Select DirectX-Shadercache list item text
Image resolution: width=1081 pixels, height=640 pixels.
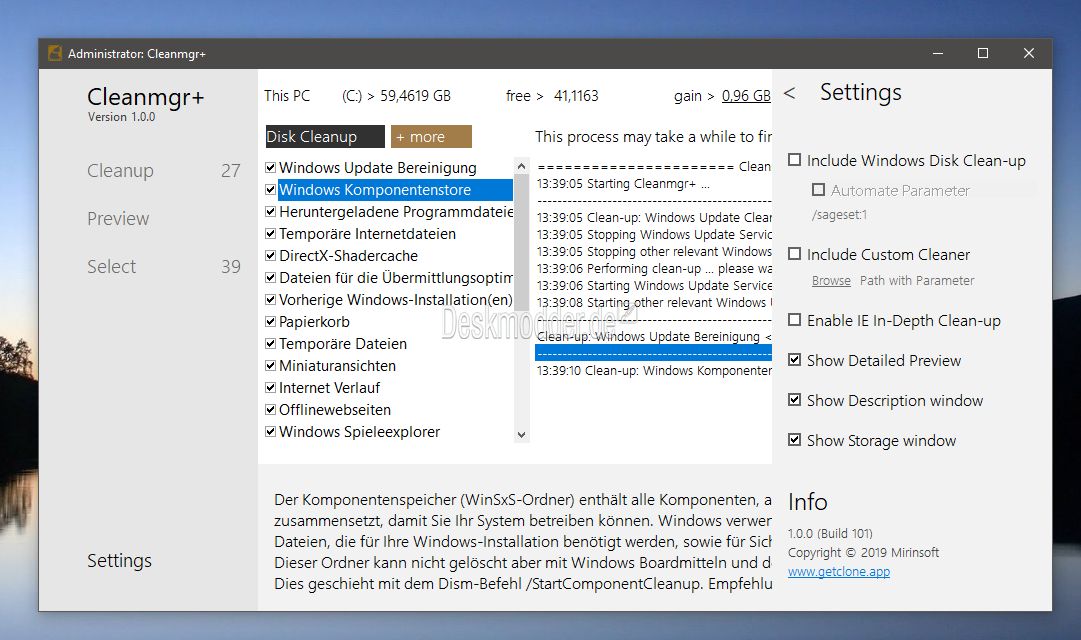pyautogui.click(x=348, y=256)
